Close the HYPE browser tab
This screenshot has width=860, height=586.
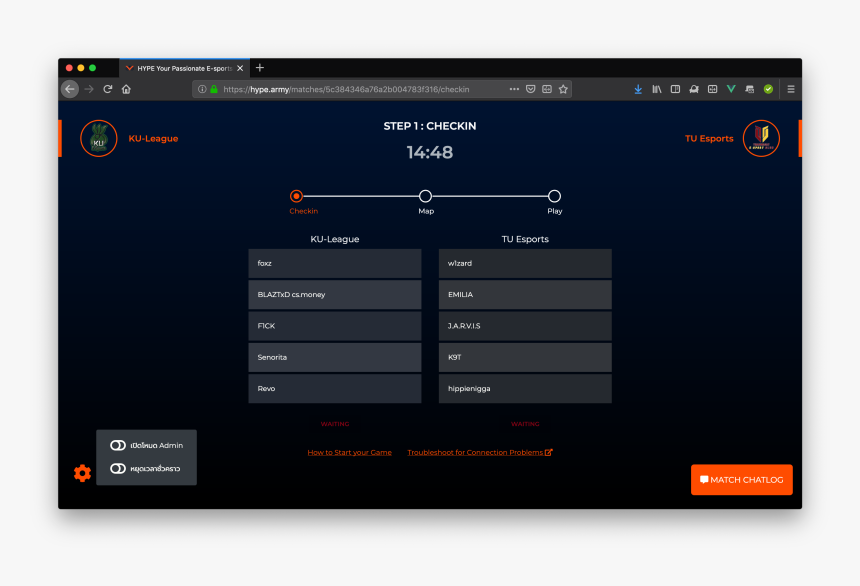coord(240,68)
